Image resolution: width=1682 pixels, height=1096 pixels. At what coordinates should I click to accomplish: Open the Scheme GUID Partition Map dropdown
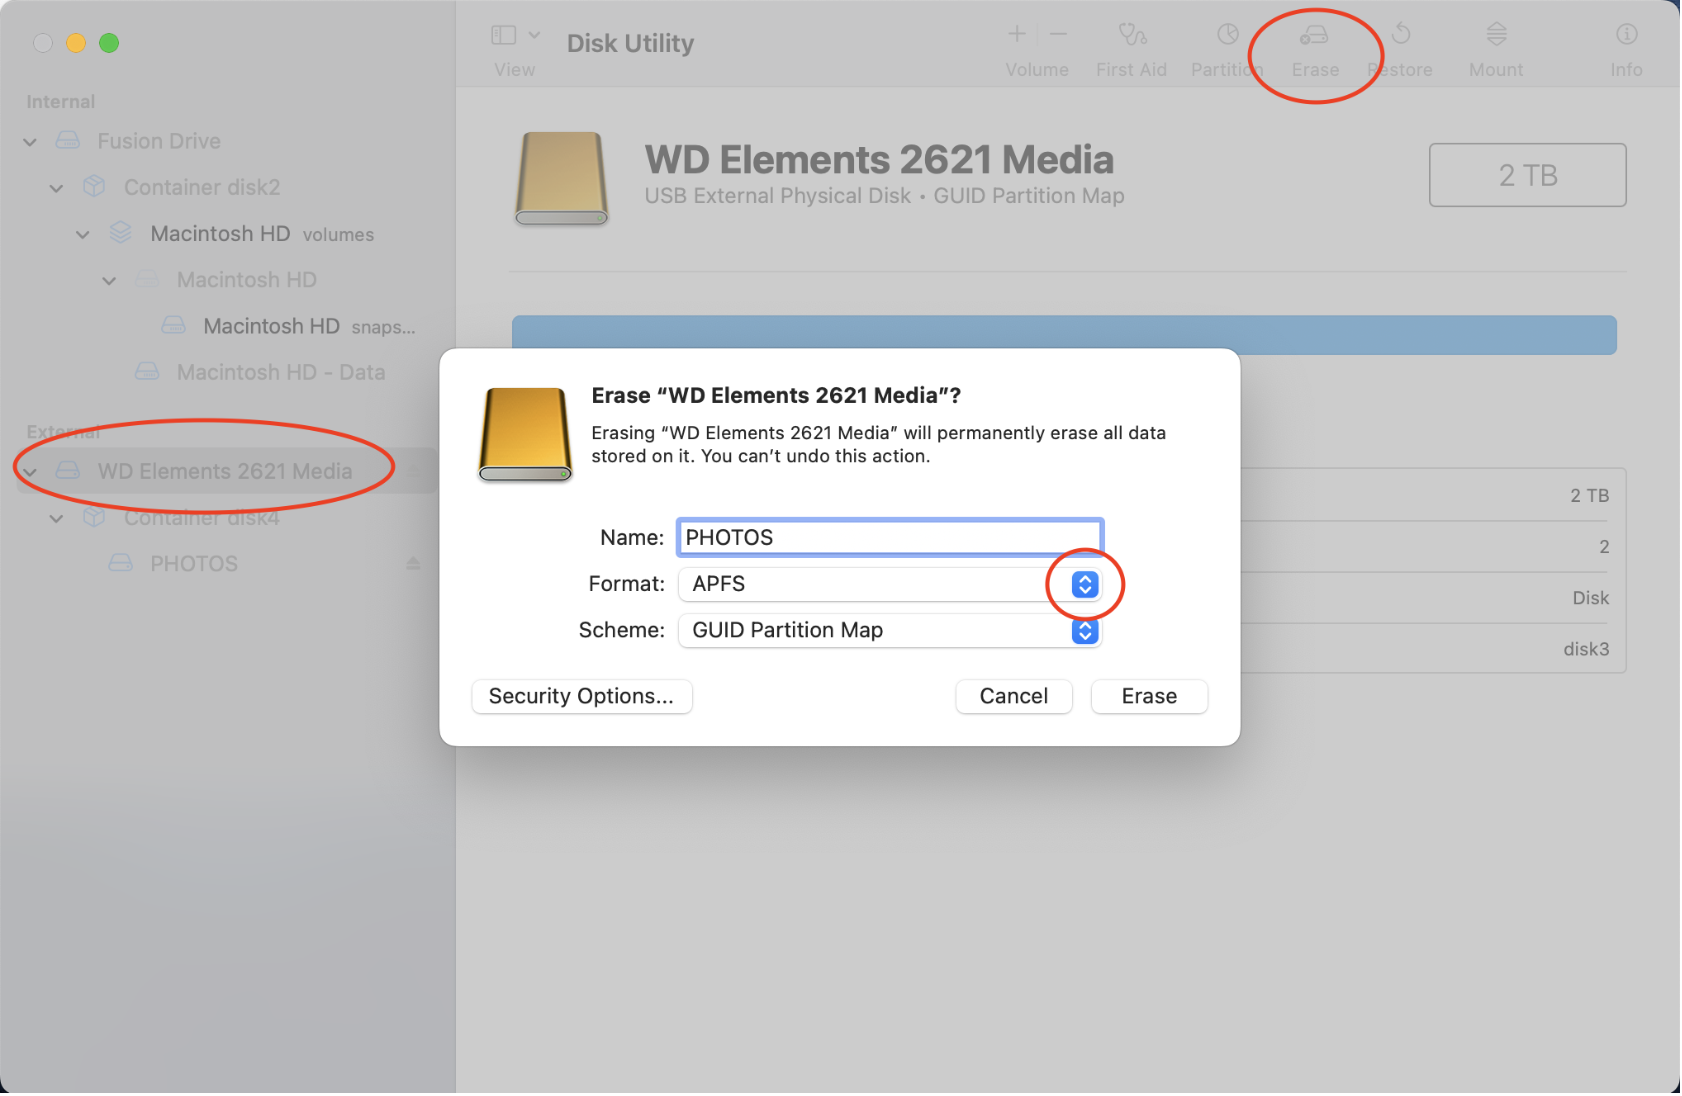(x=1084, y=631)
